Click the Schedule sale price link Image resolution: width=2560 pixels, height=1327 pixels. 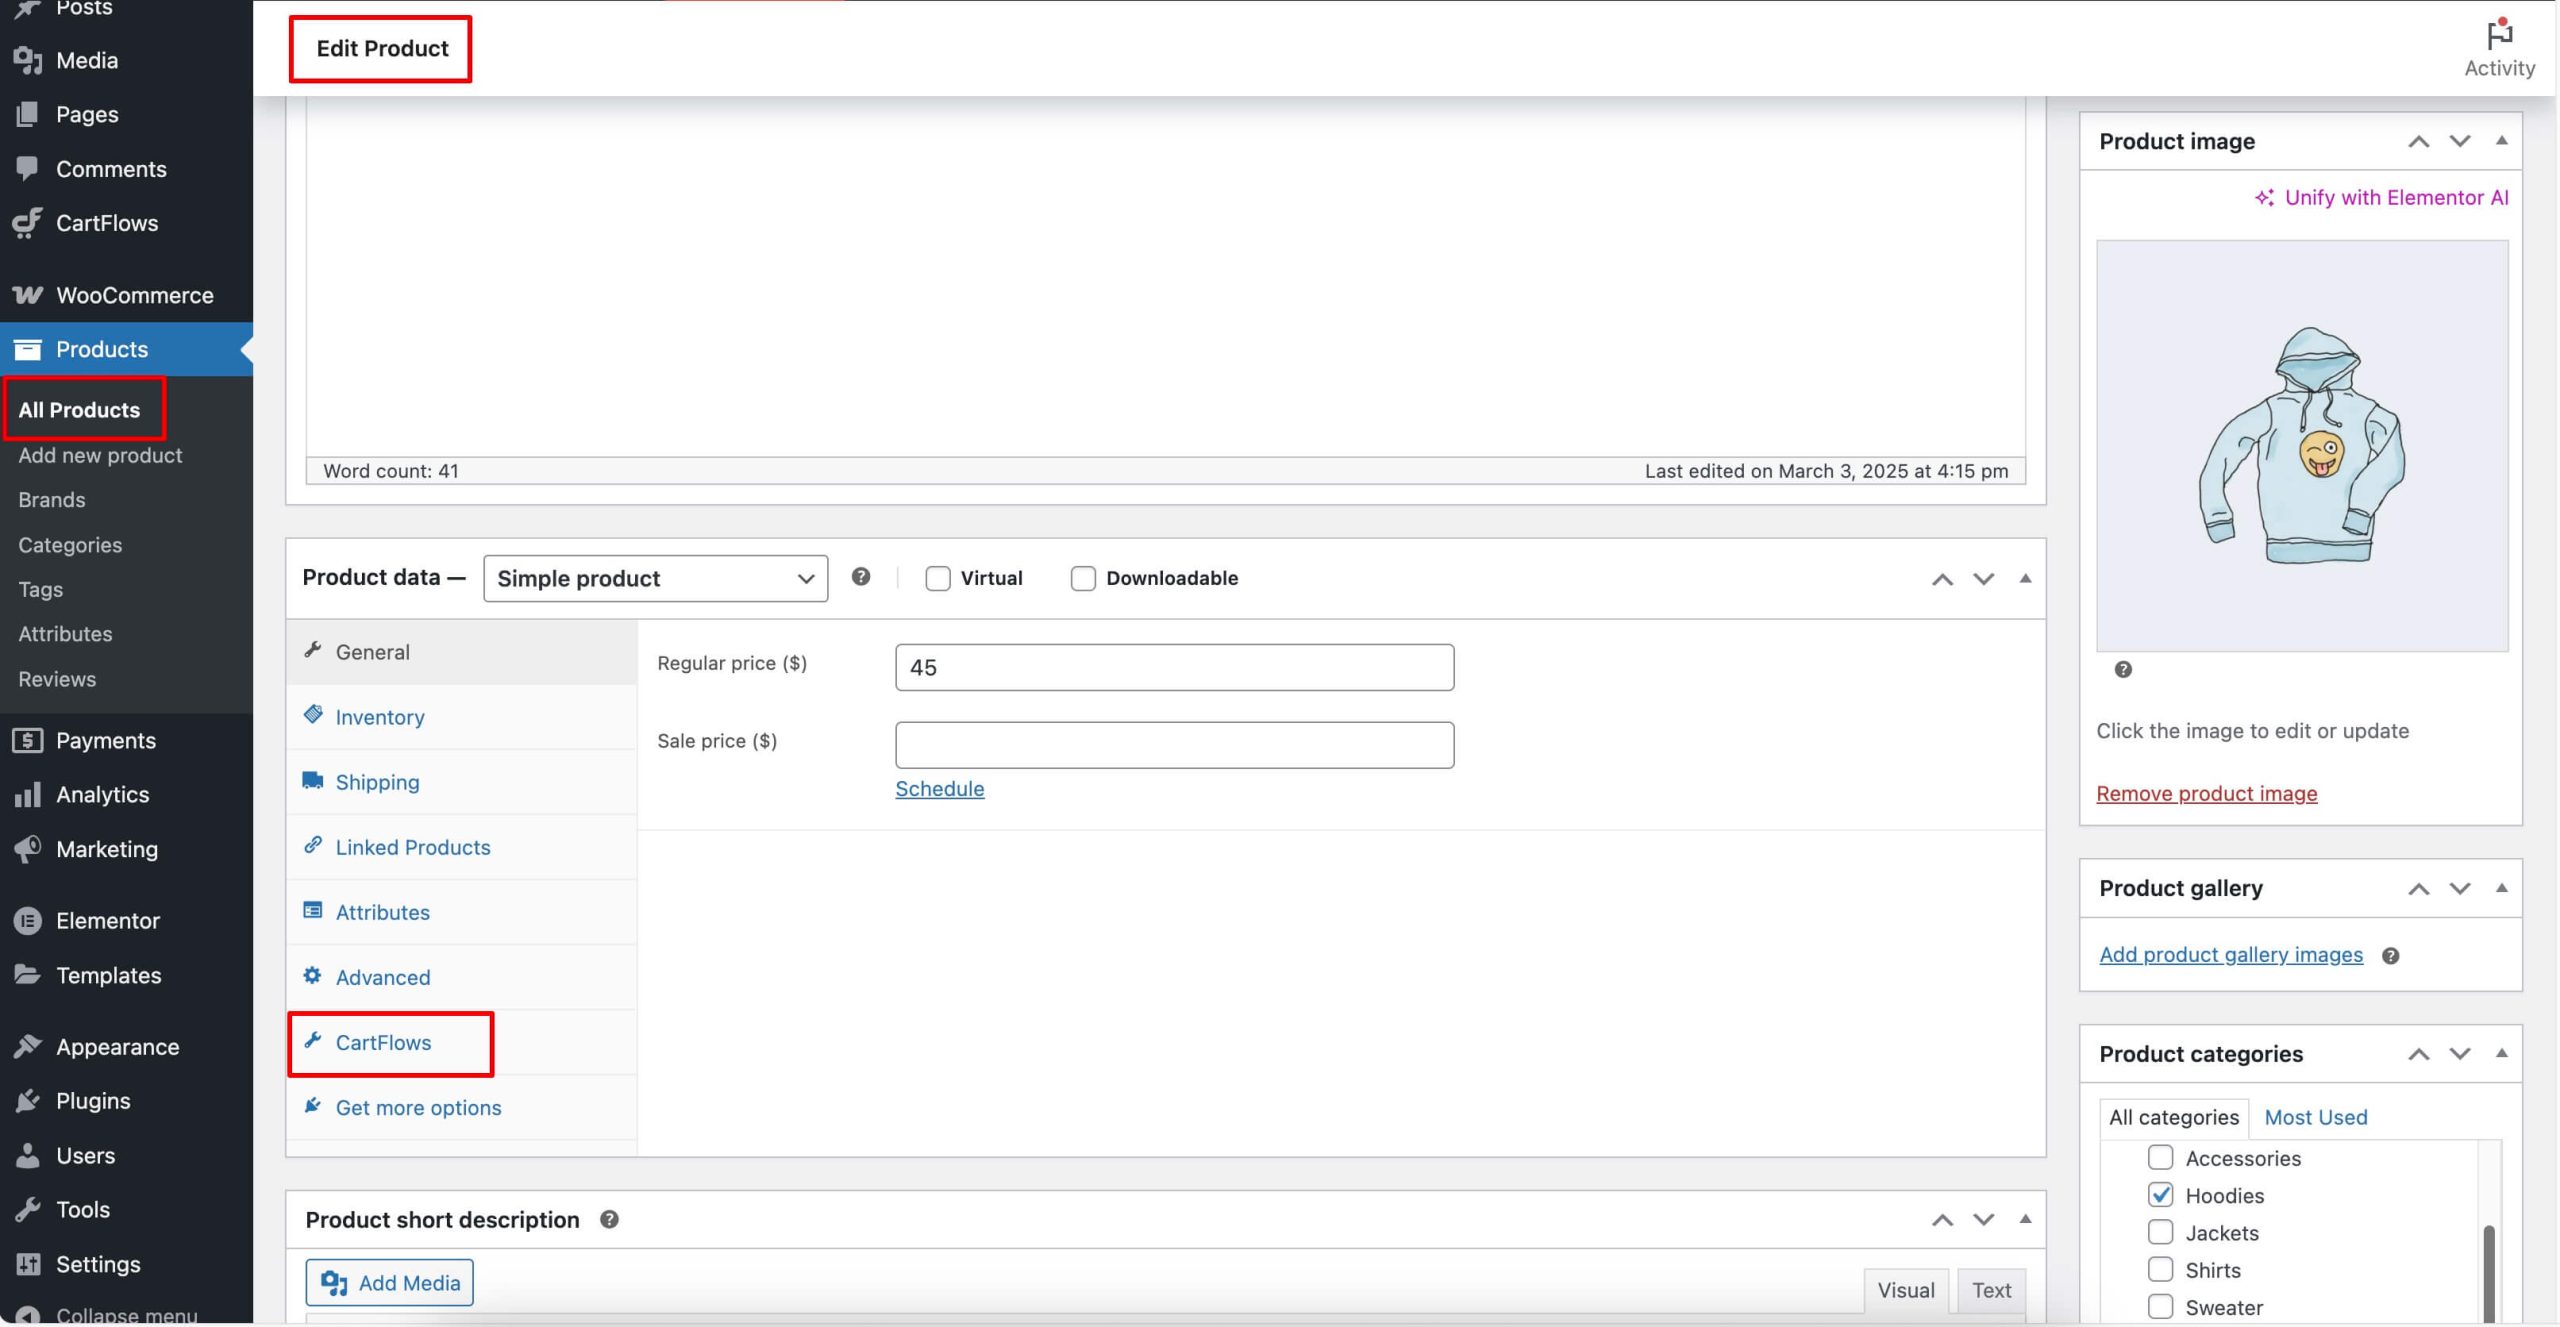tap(939, 789)
